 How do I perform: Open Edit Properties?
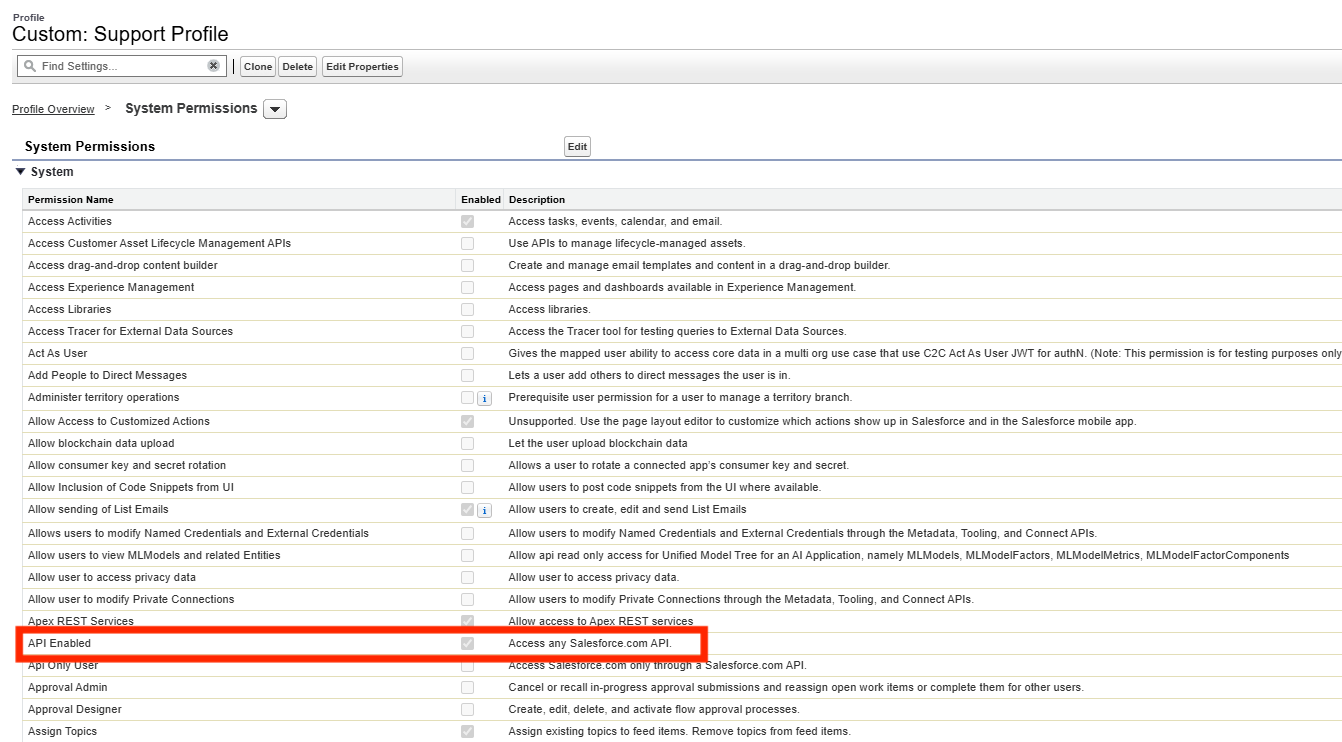pos(362,67)
